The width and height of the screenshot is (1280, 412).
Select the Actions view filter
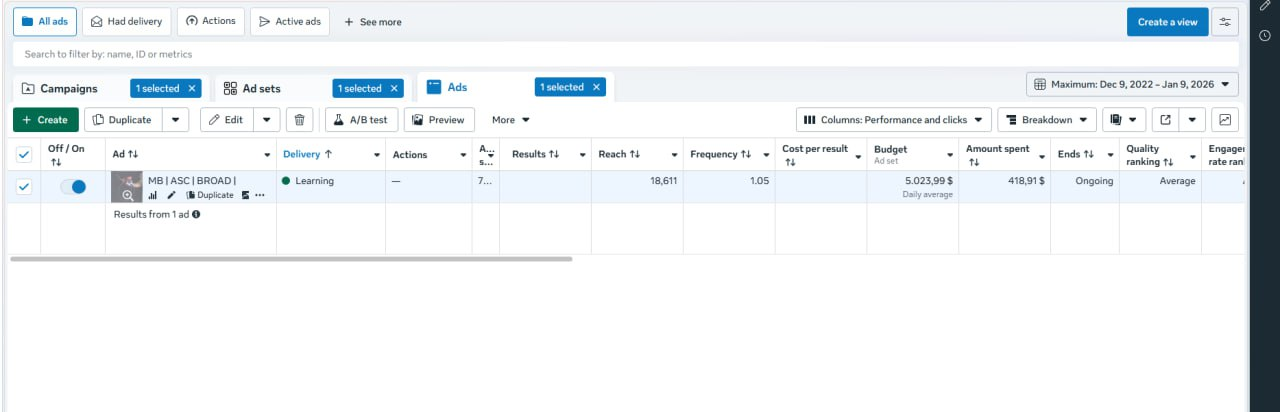(211, 21)
